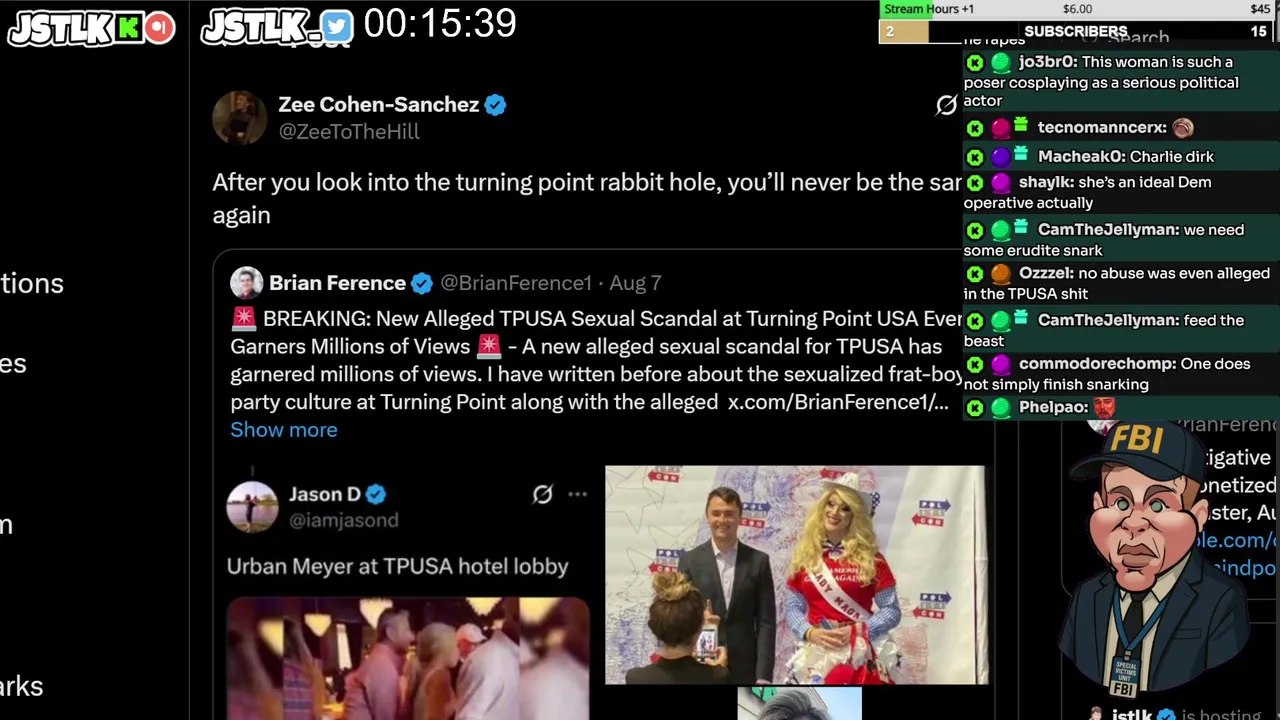Click the emote in tecnomanncerx's message
Screen dimensions: 1280x720
1183,127
